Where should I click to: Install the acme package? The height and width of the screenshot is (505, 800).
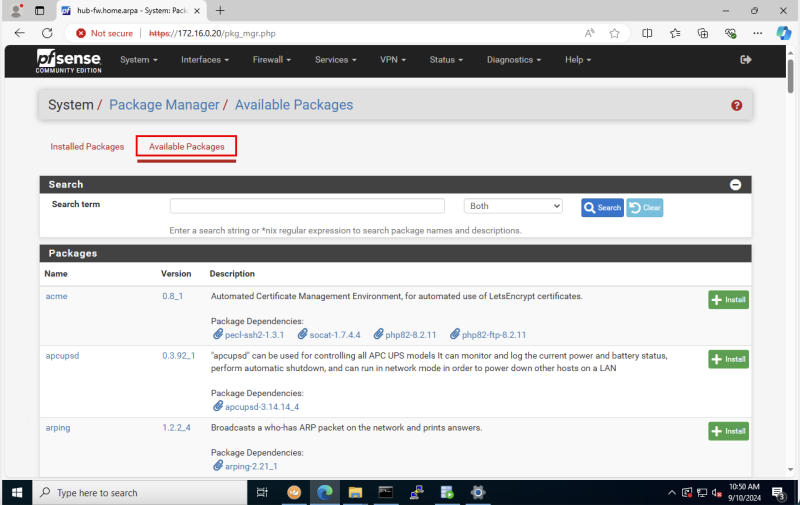pyautogui.click(x=728, y=299)
